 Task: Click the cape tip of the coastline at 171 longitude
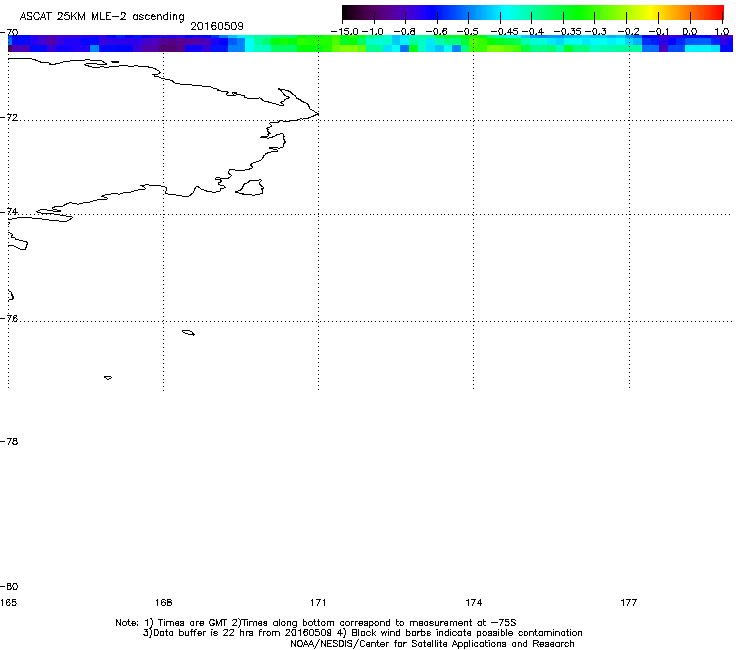316,113
